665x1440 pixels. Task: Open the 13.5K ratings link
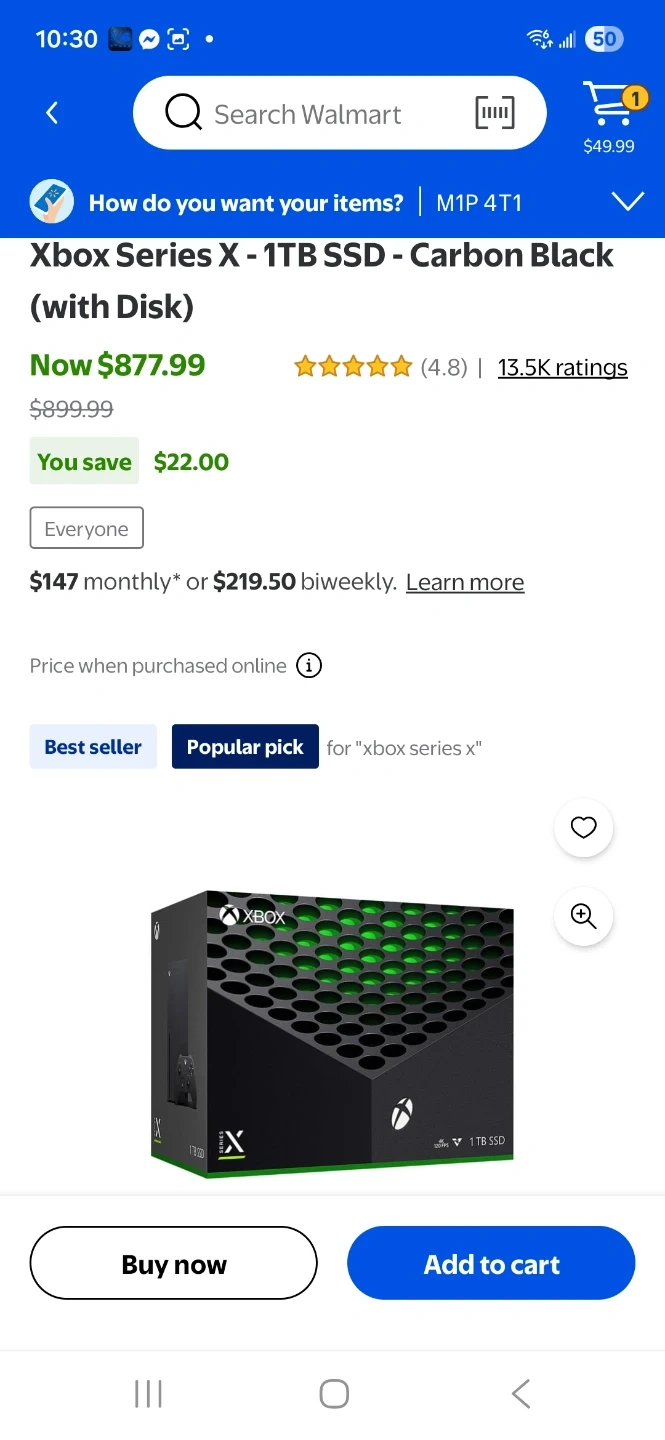pyautogui.click(x=562, y=368)
